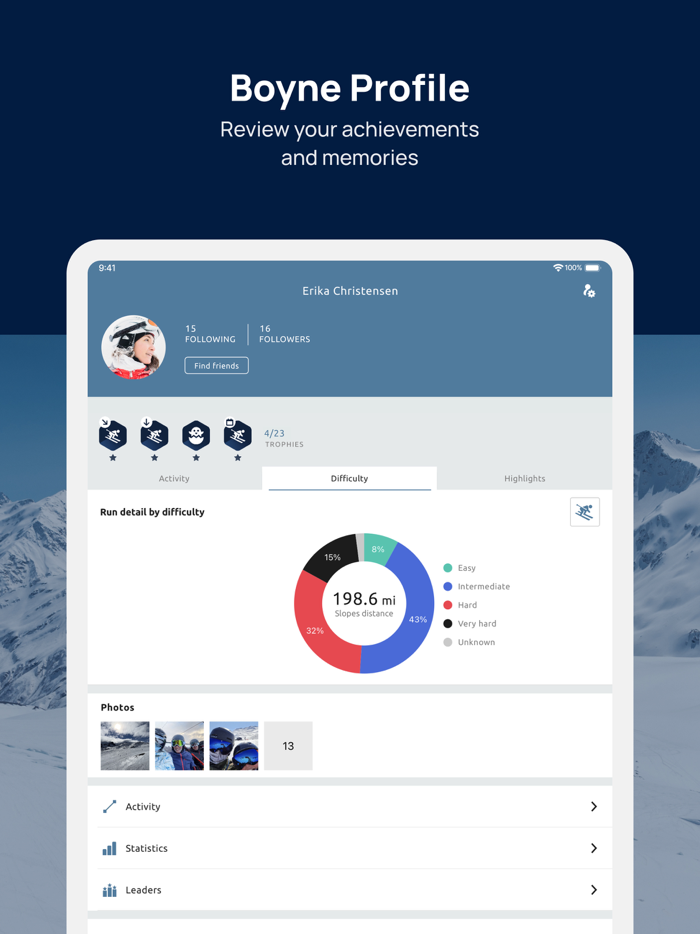View the 16 Followers list

[x=284, y=334]
